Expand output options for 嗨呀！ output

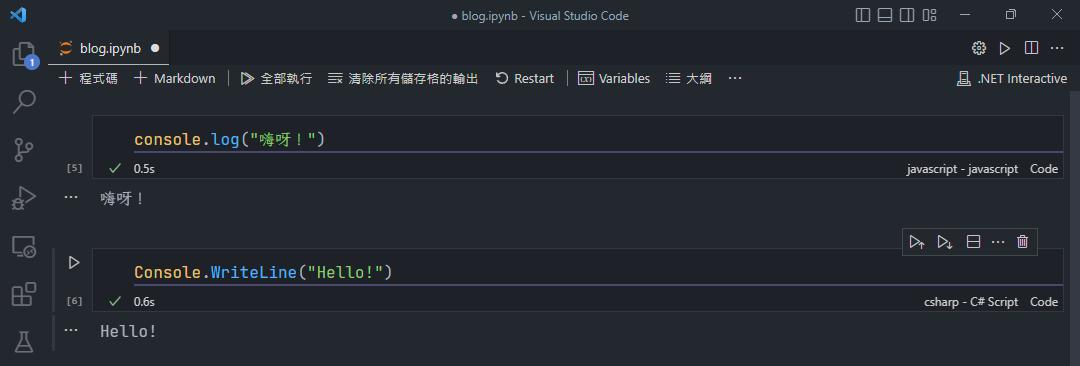[x=71, y=197]
